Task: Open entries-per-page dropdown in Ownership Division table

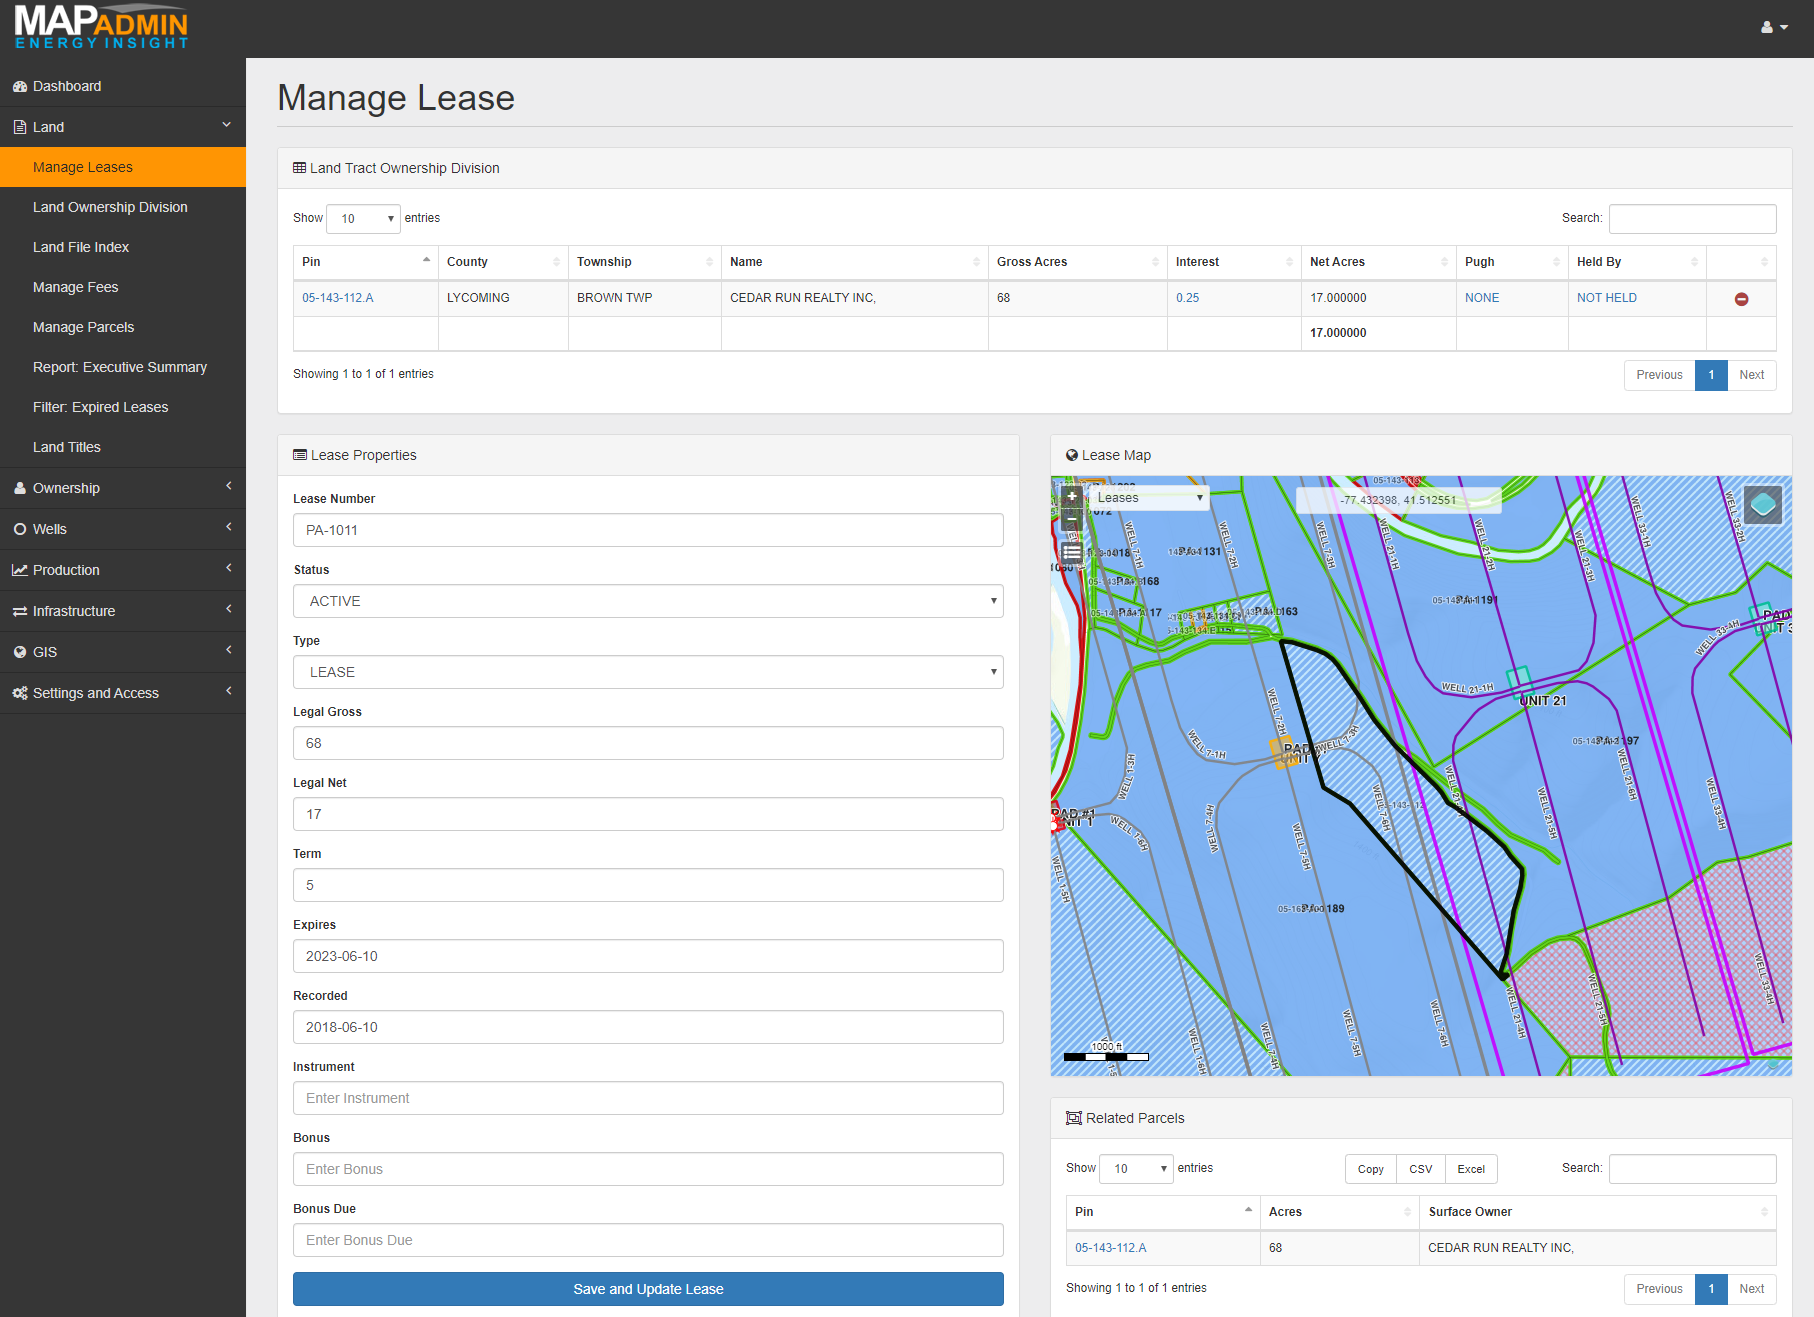Action: [x=363, y=218]
